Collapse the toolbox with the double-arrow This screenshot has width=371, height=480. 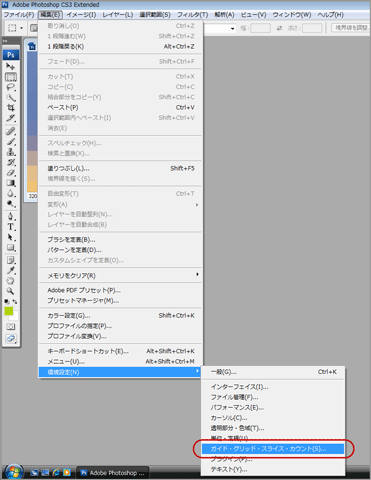pyautogui.click(x=5, y=41)
